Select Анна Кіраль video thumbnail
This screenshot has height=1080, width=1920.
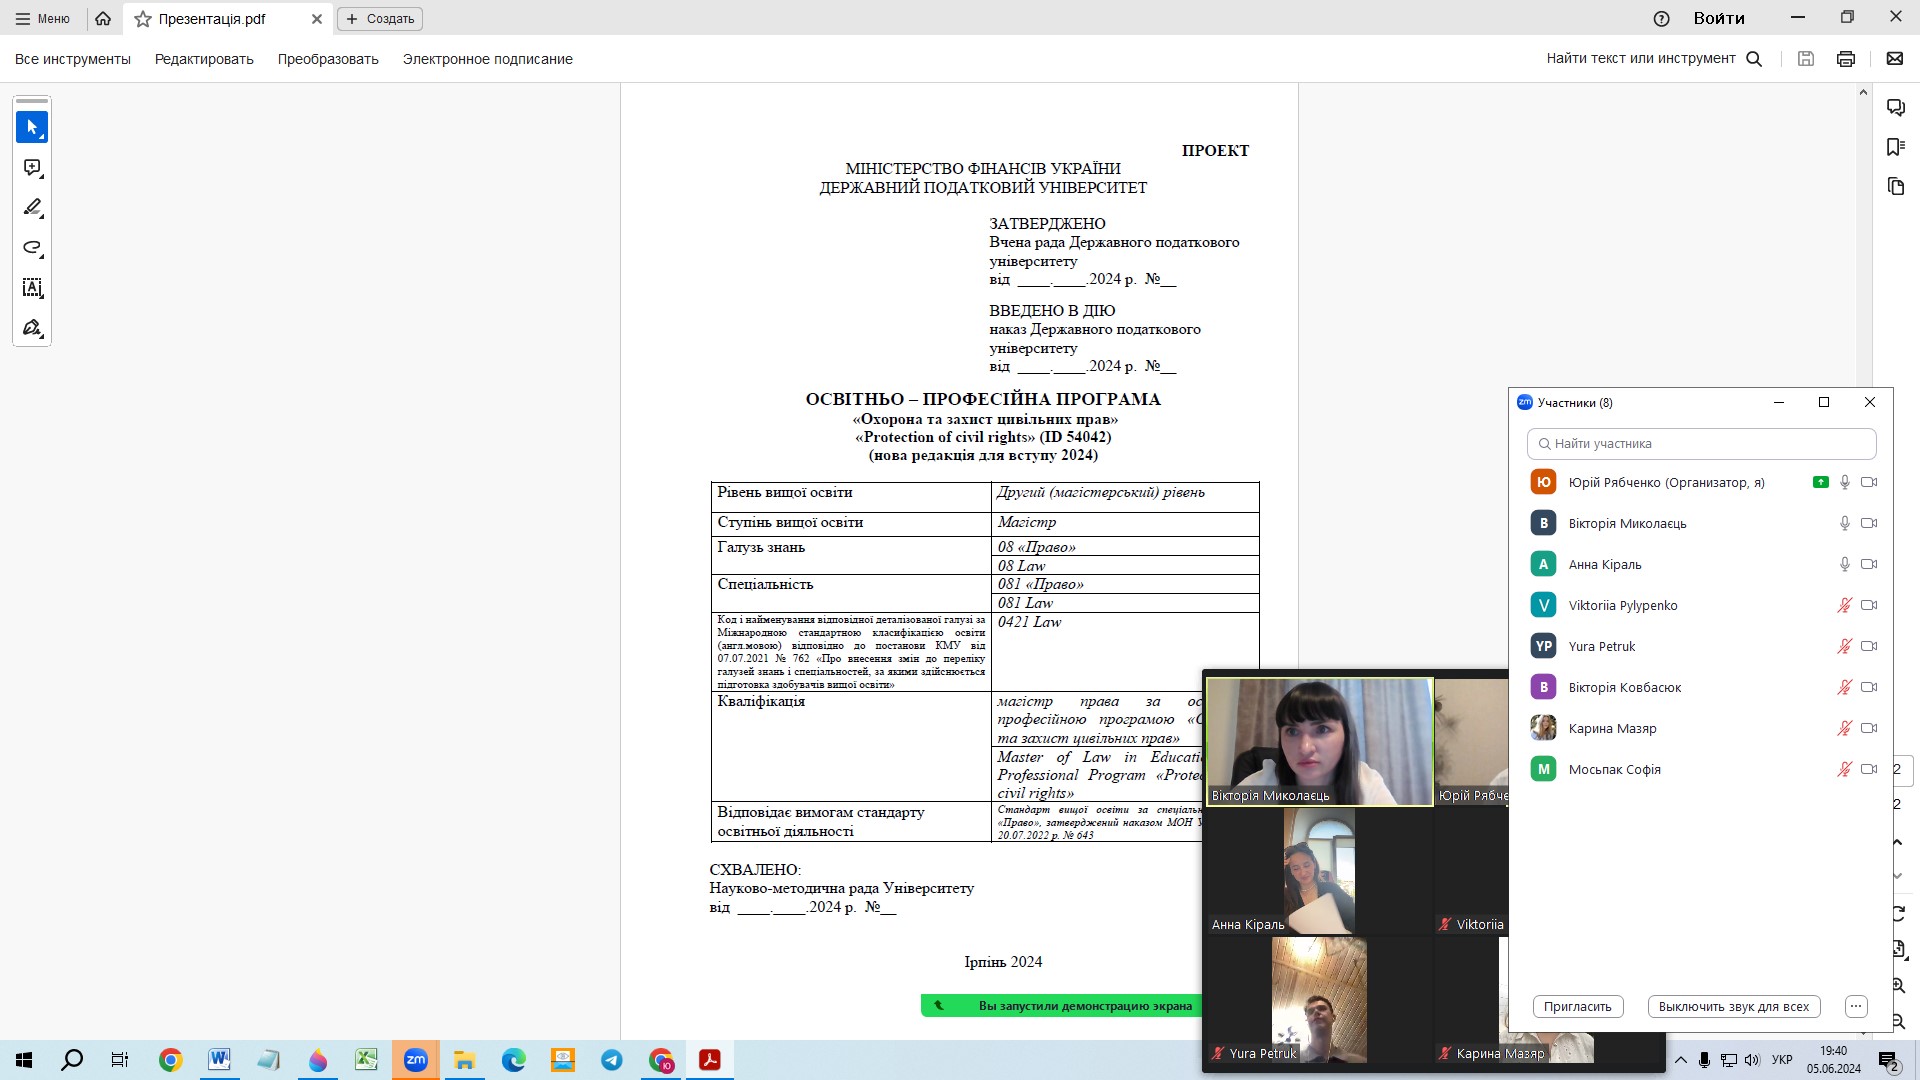point(1320,870)
